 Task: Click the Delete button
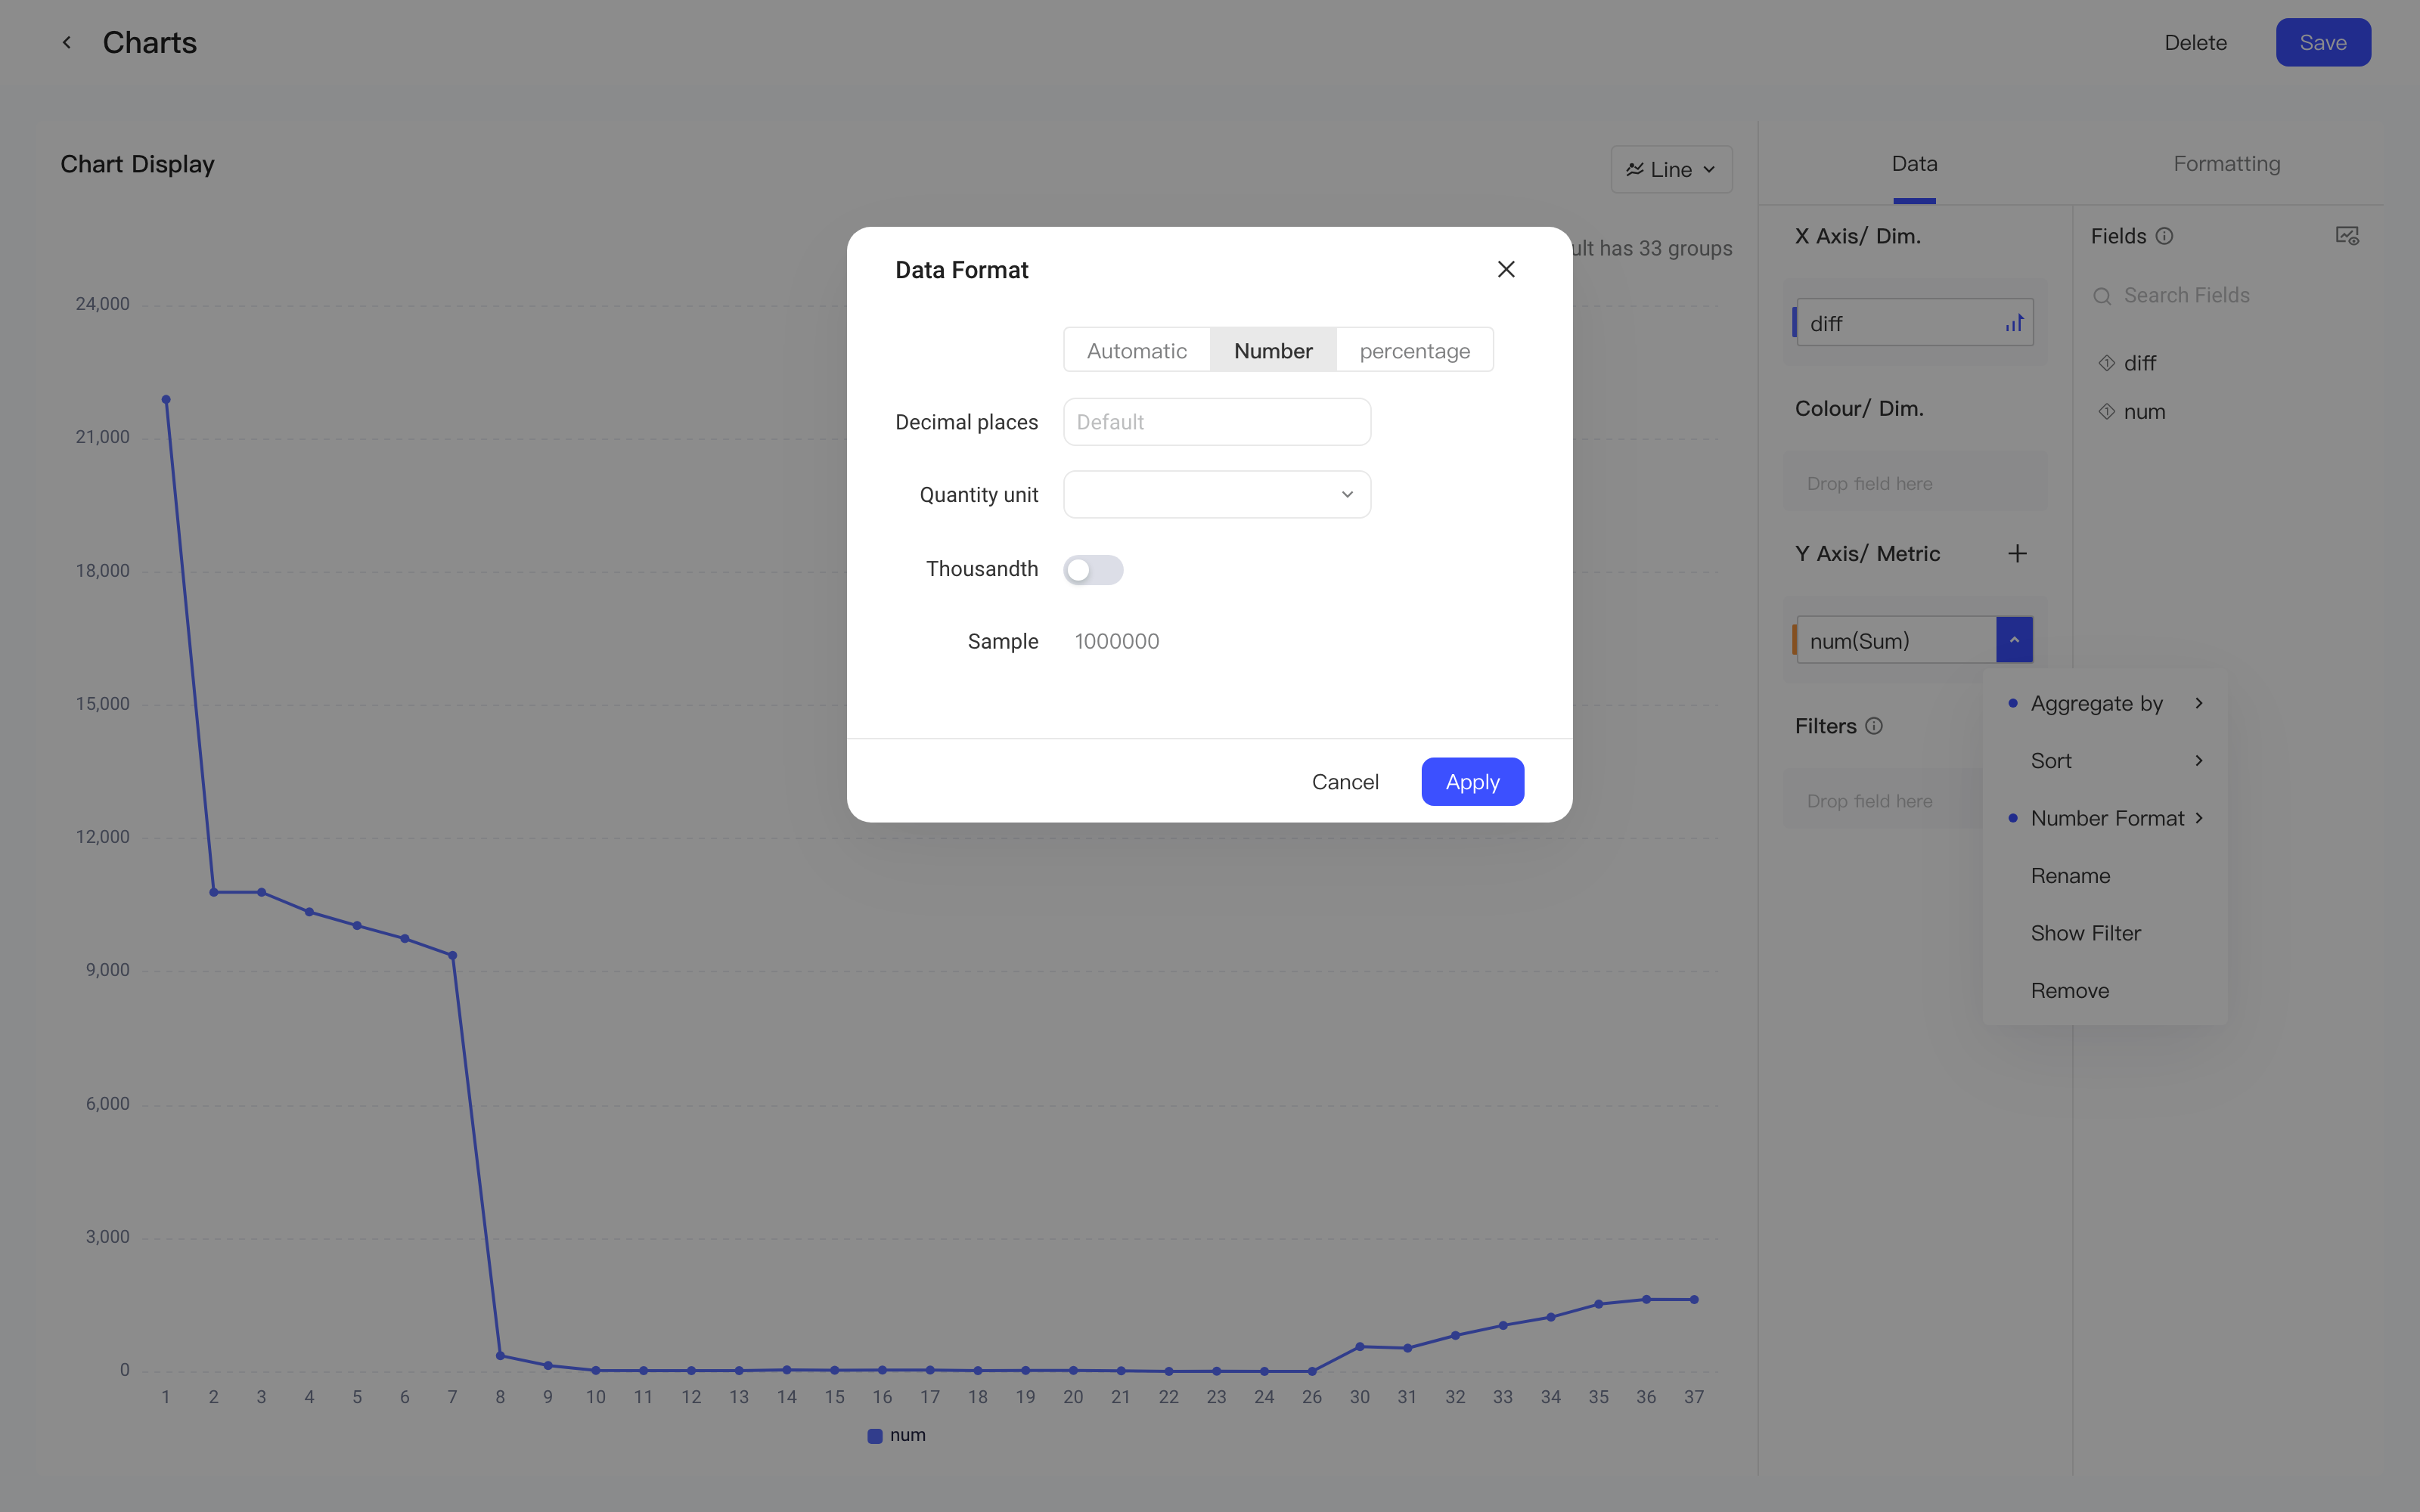(x=2195, y=43)
